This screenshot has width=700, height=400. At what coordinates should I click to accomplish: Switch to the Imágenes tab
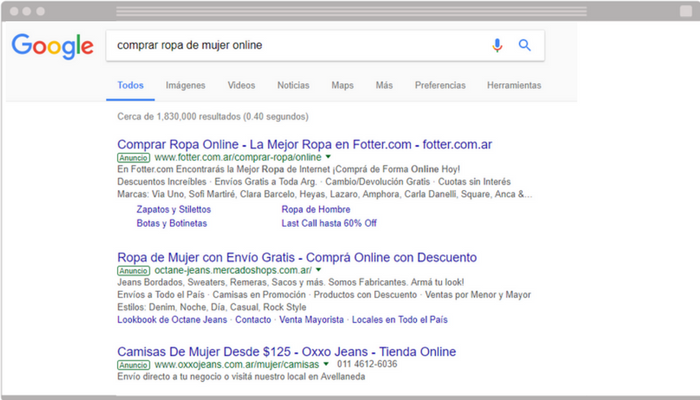[x=186, y=85]
